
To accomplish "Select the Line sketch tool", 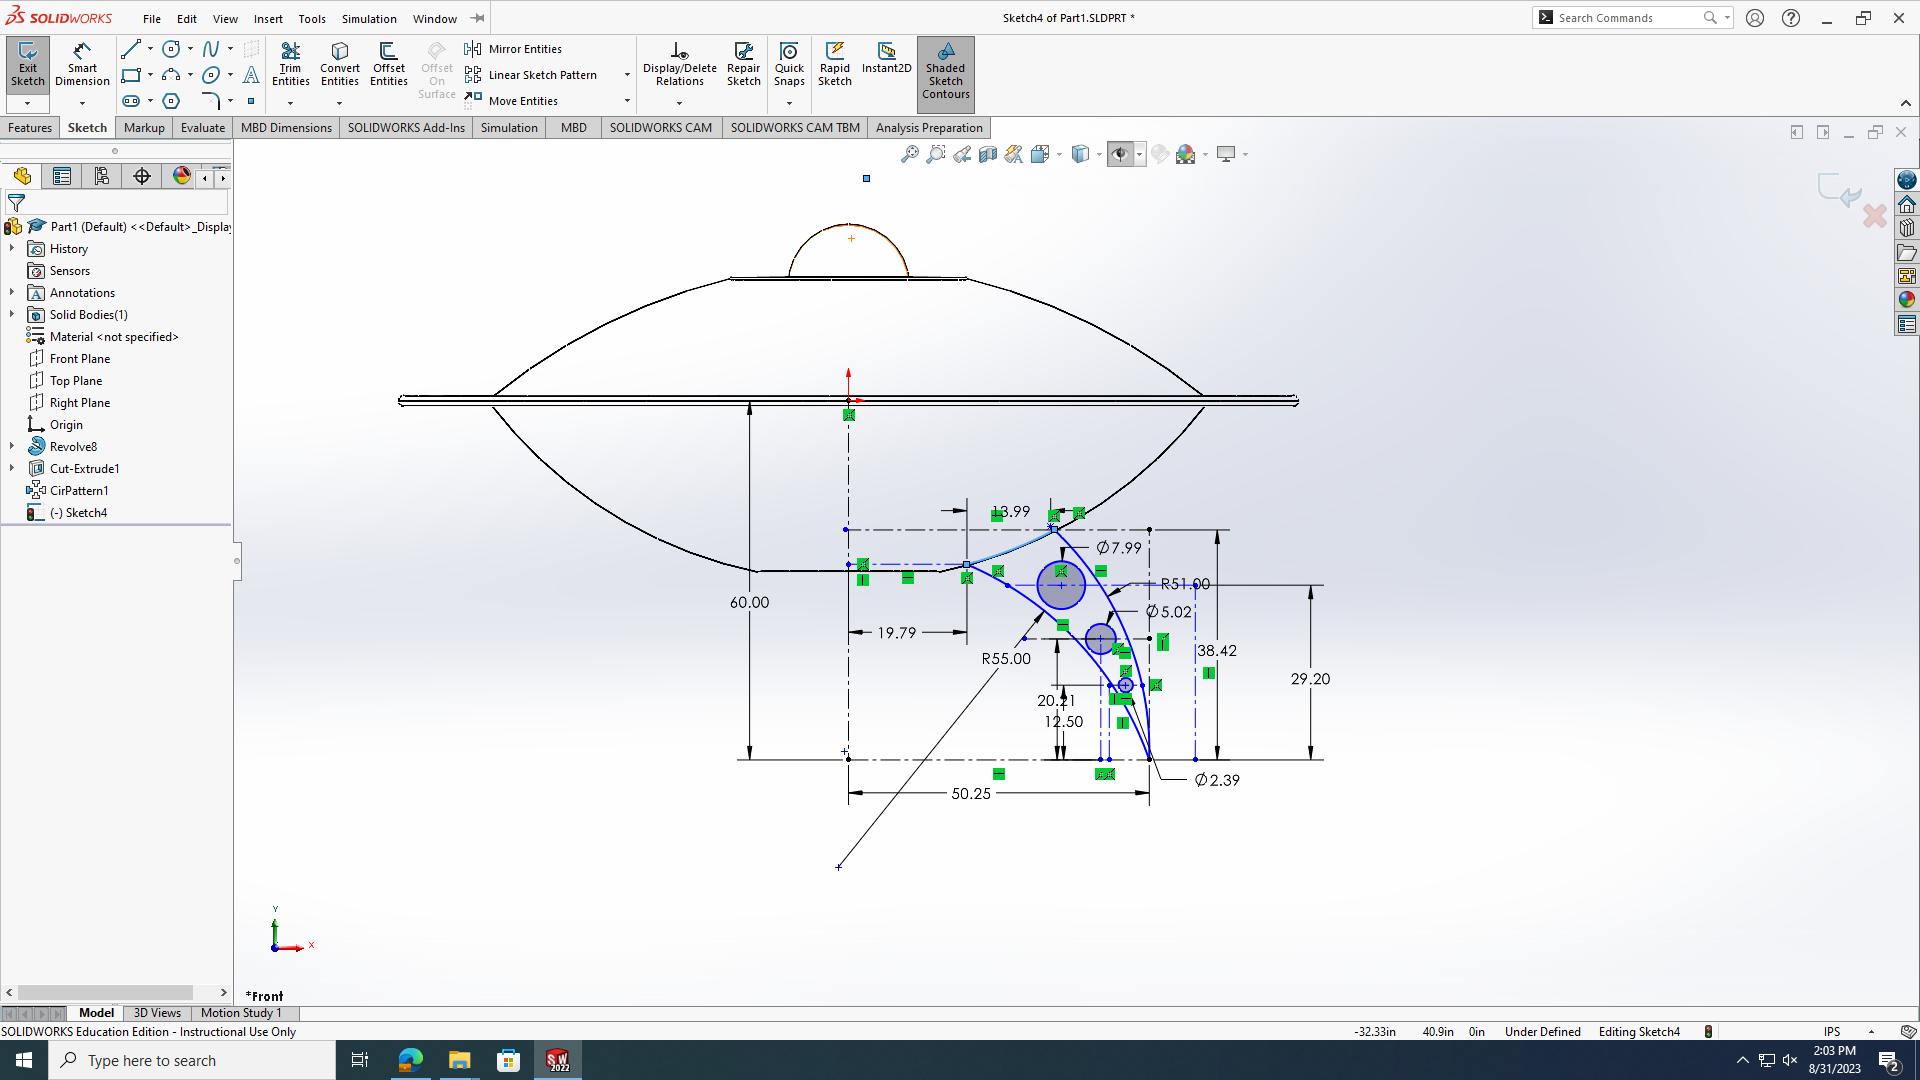I will pyautogui.click(x=131, y=49).
